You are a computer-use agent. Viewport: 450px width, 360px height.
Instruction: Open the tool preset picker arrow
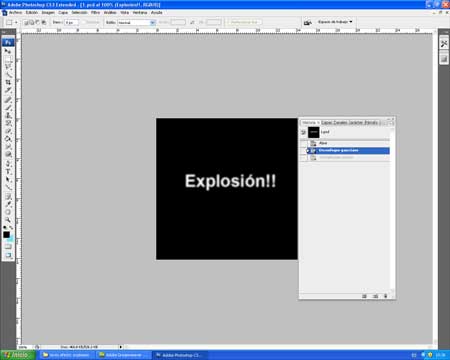tap(16, 22)
